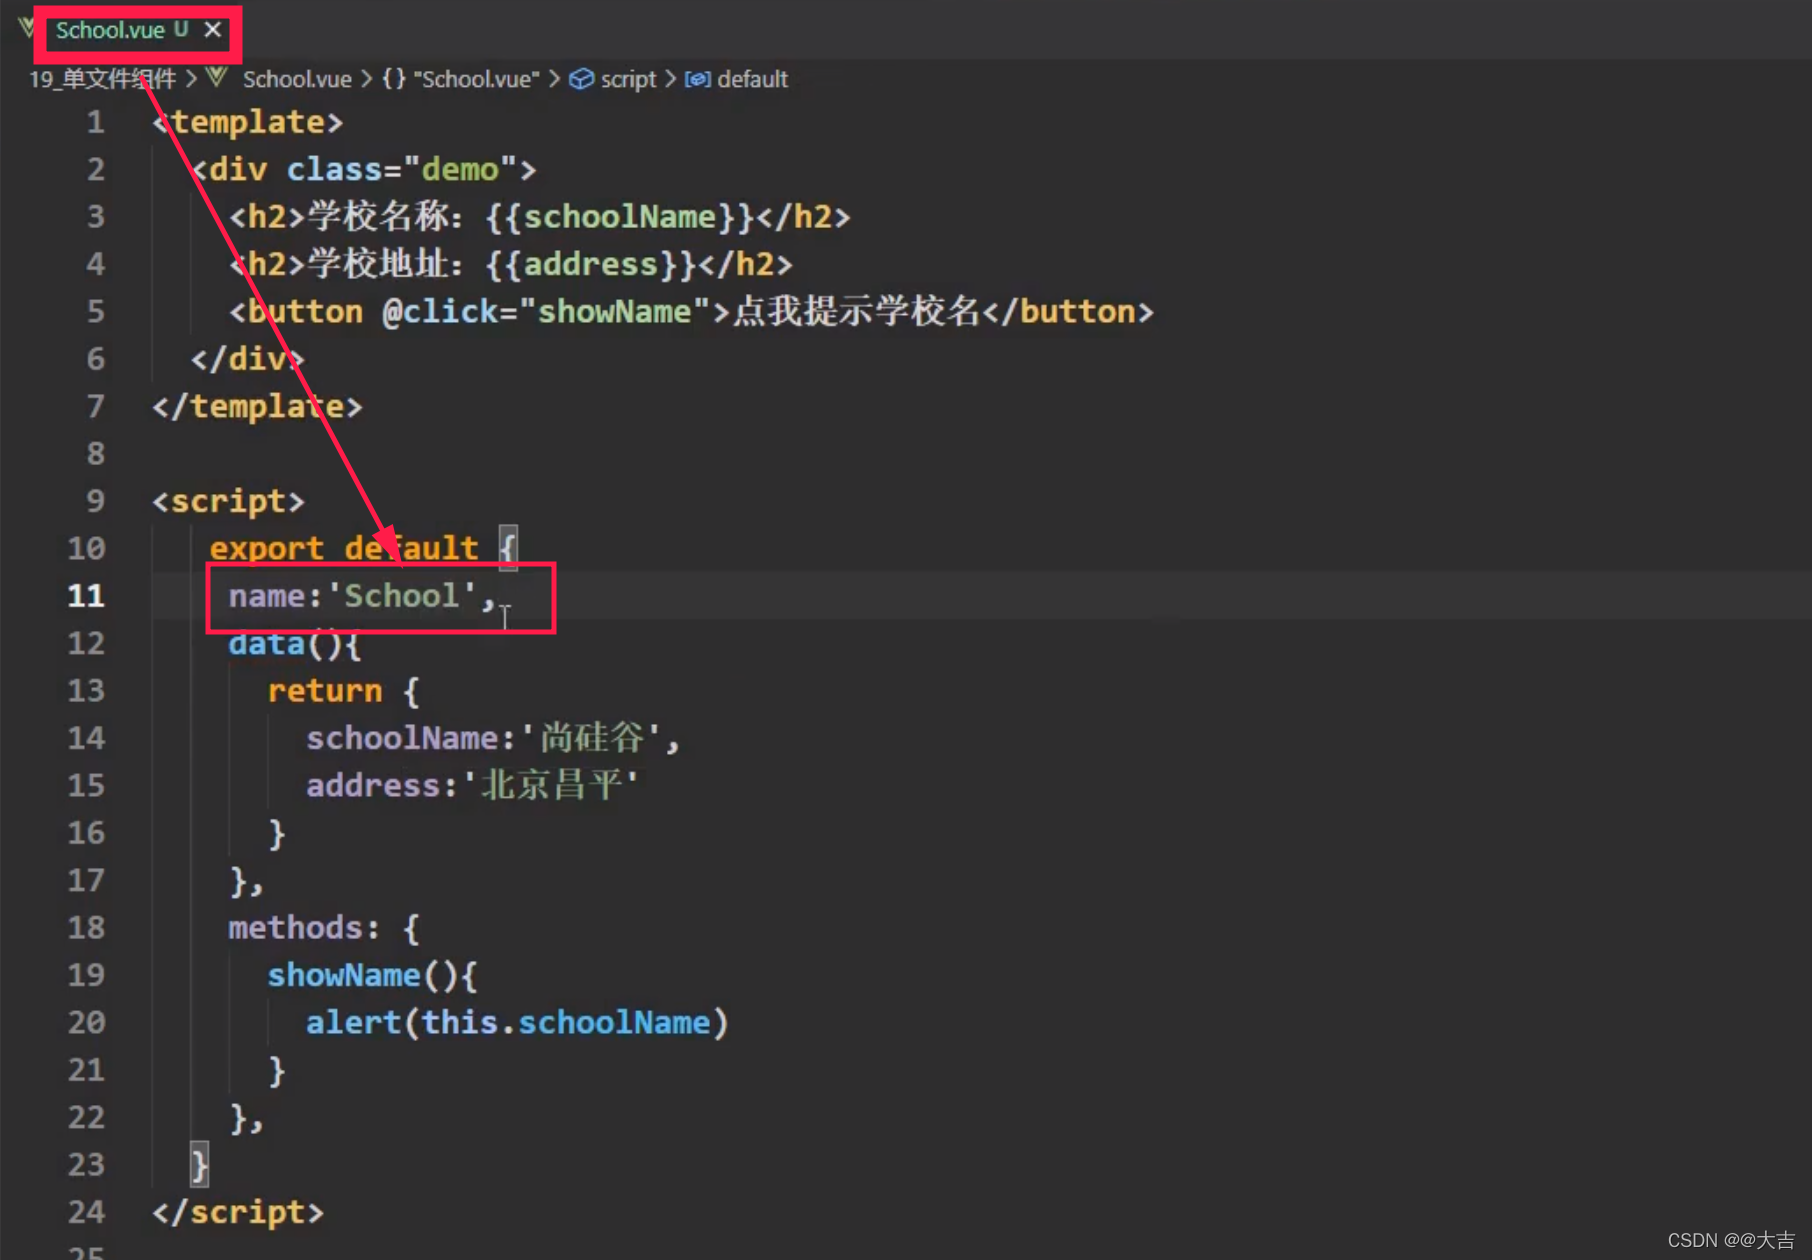Click the School.vue breadcrumb item
Screen dimensions: 1812x1260
click(297, 79)
